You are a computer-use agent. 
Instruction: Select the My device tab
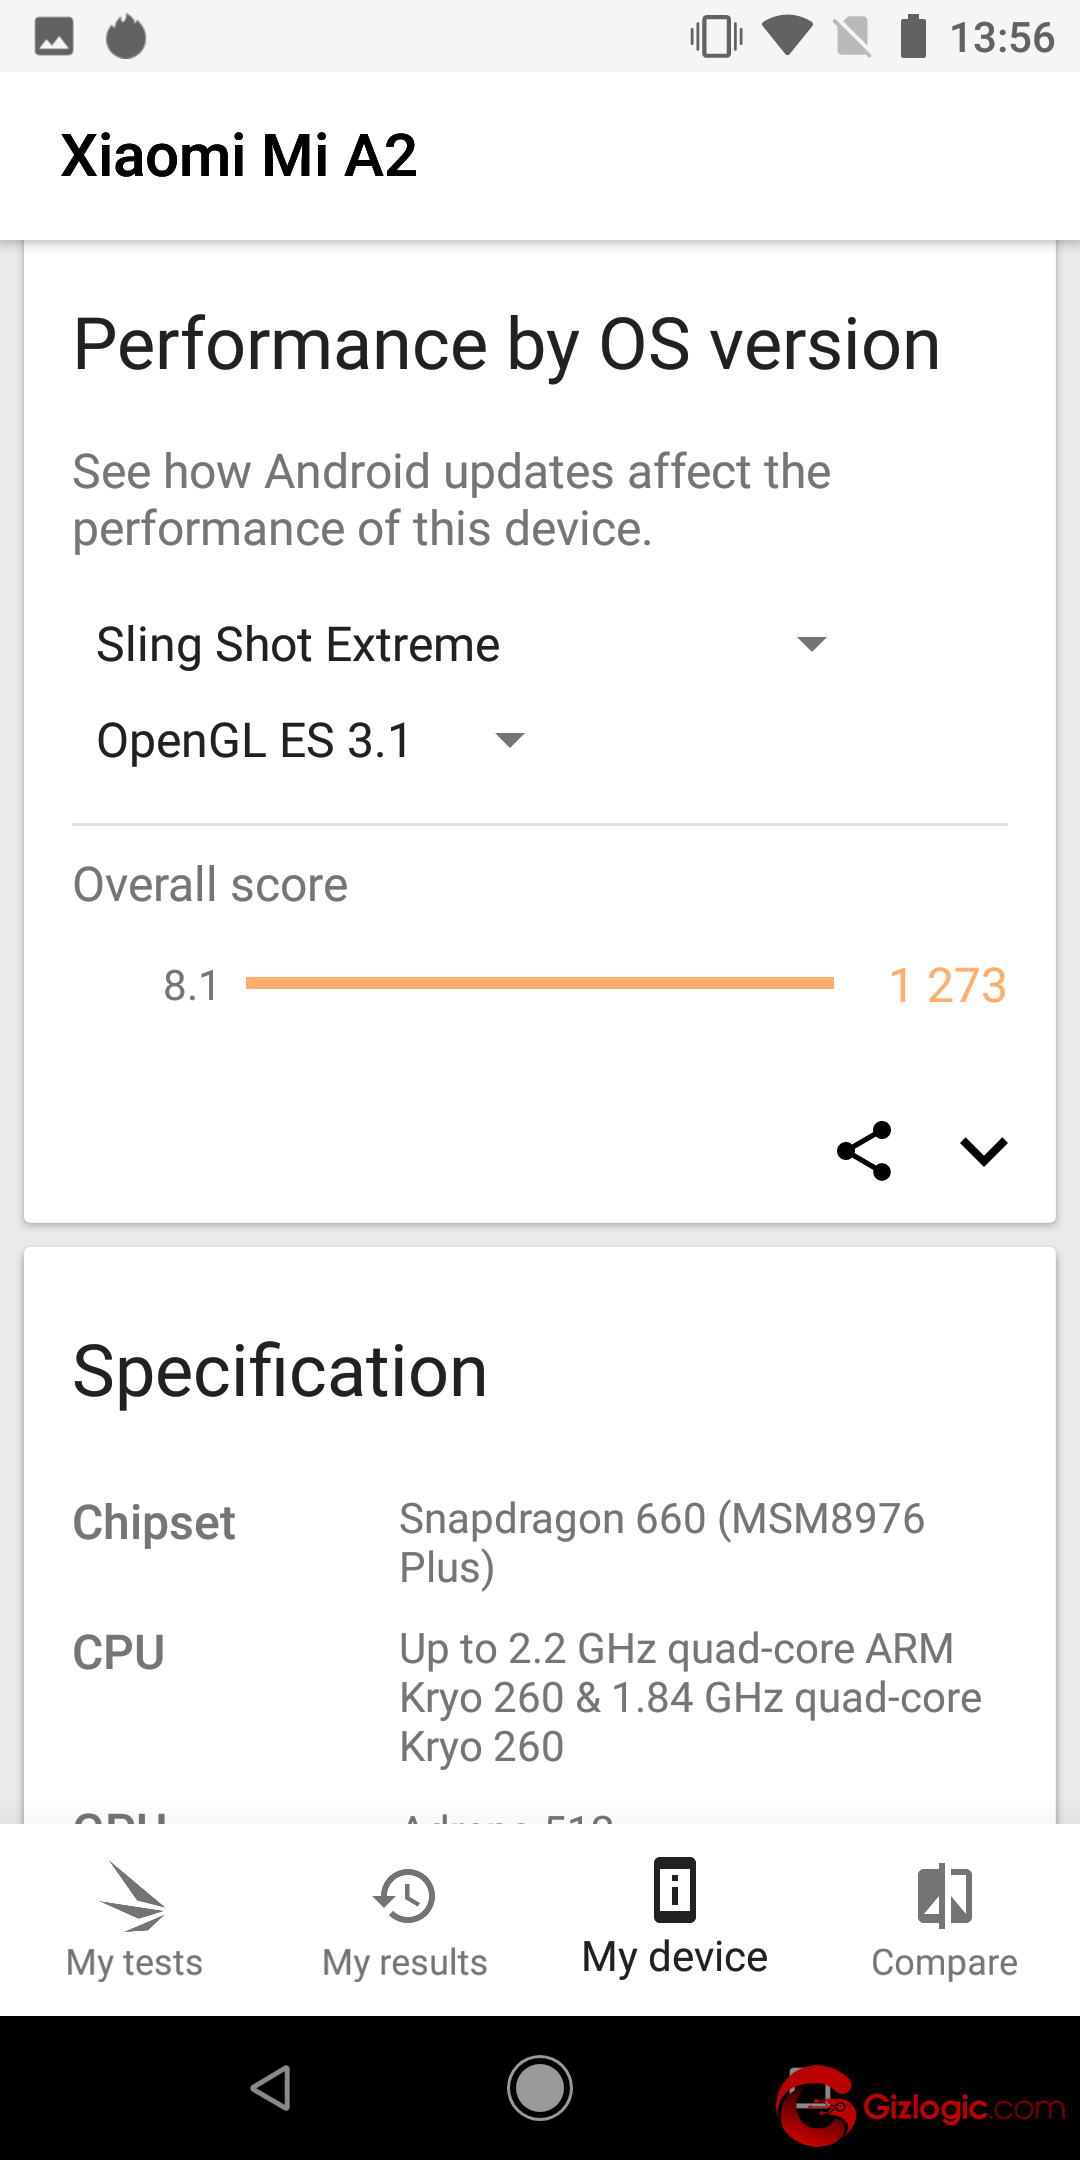point(675,1919)
